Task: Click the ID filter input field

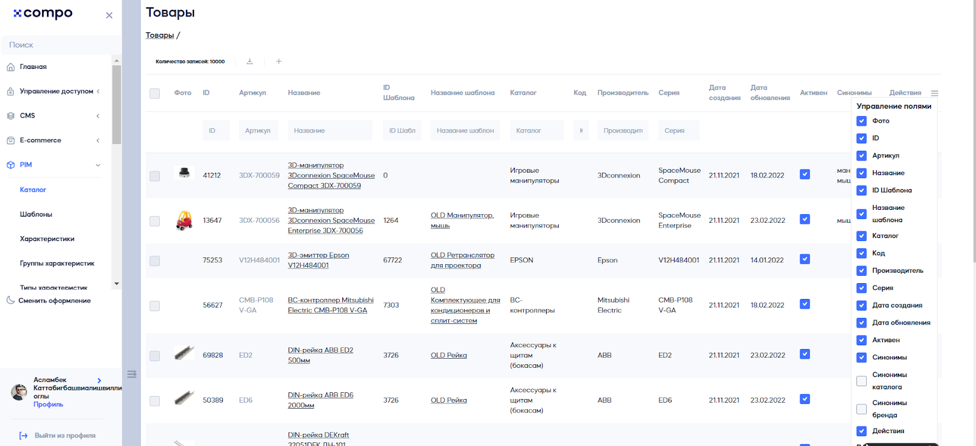Action: point(216,131)
